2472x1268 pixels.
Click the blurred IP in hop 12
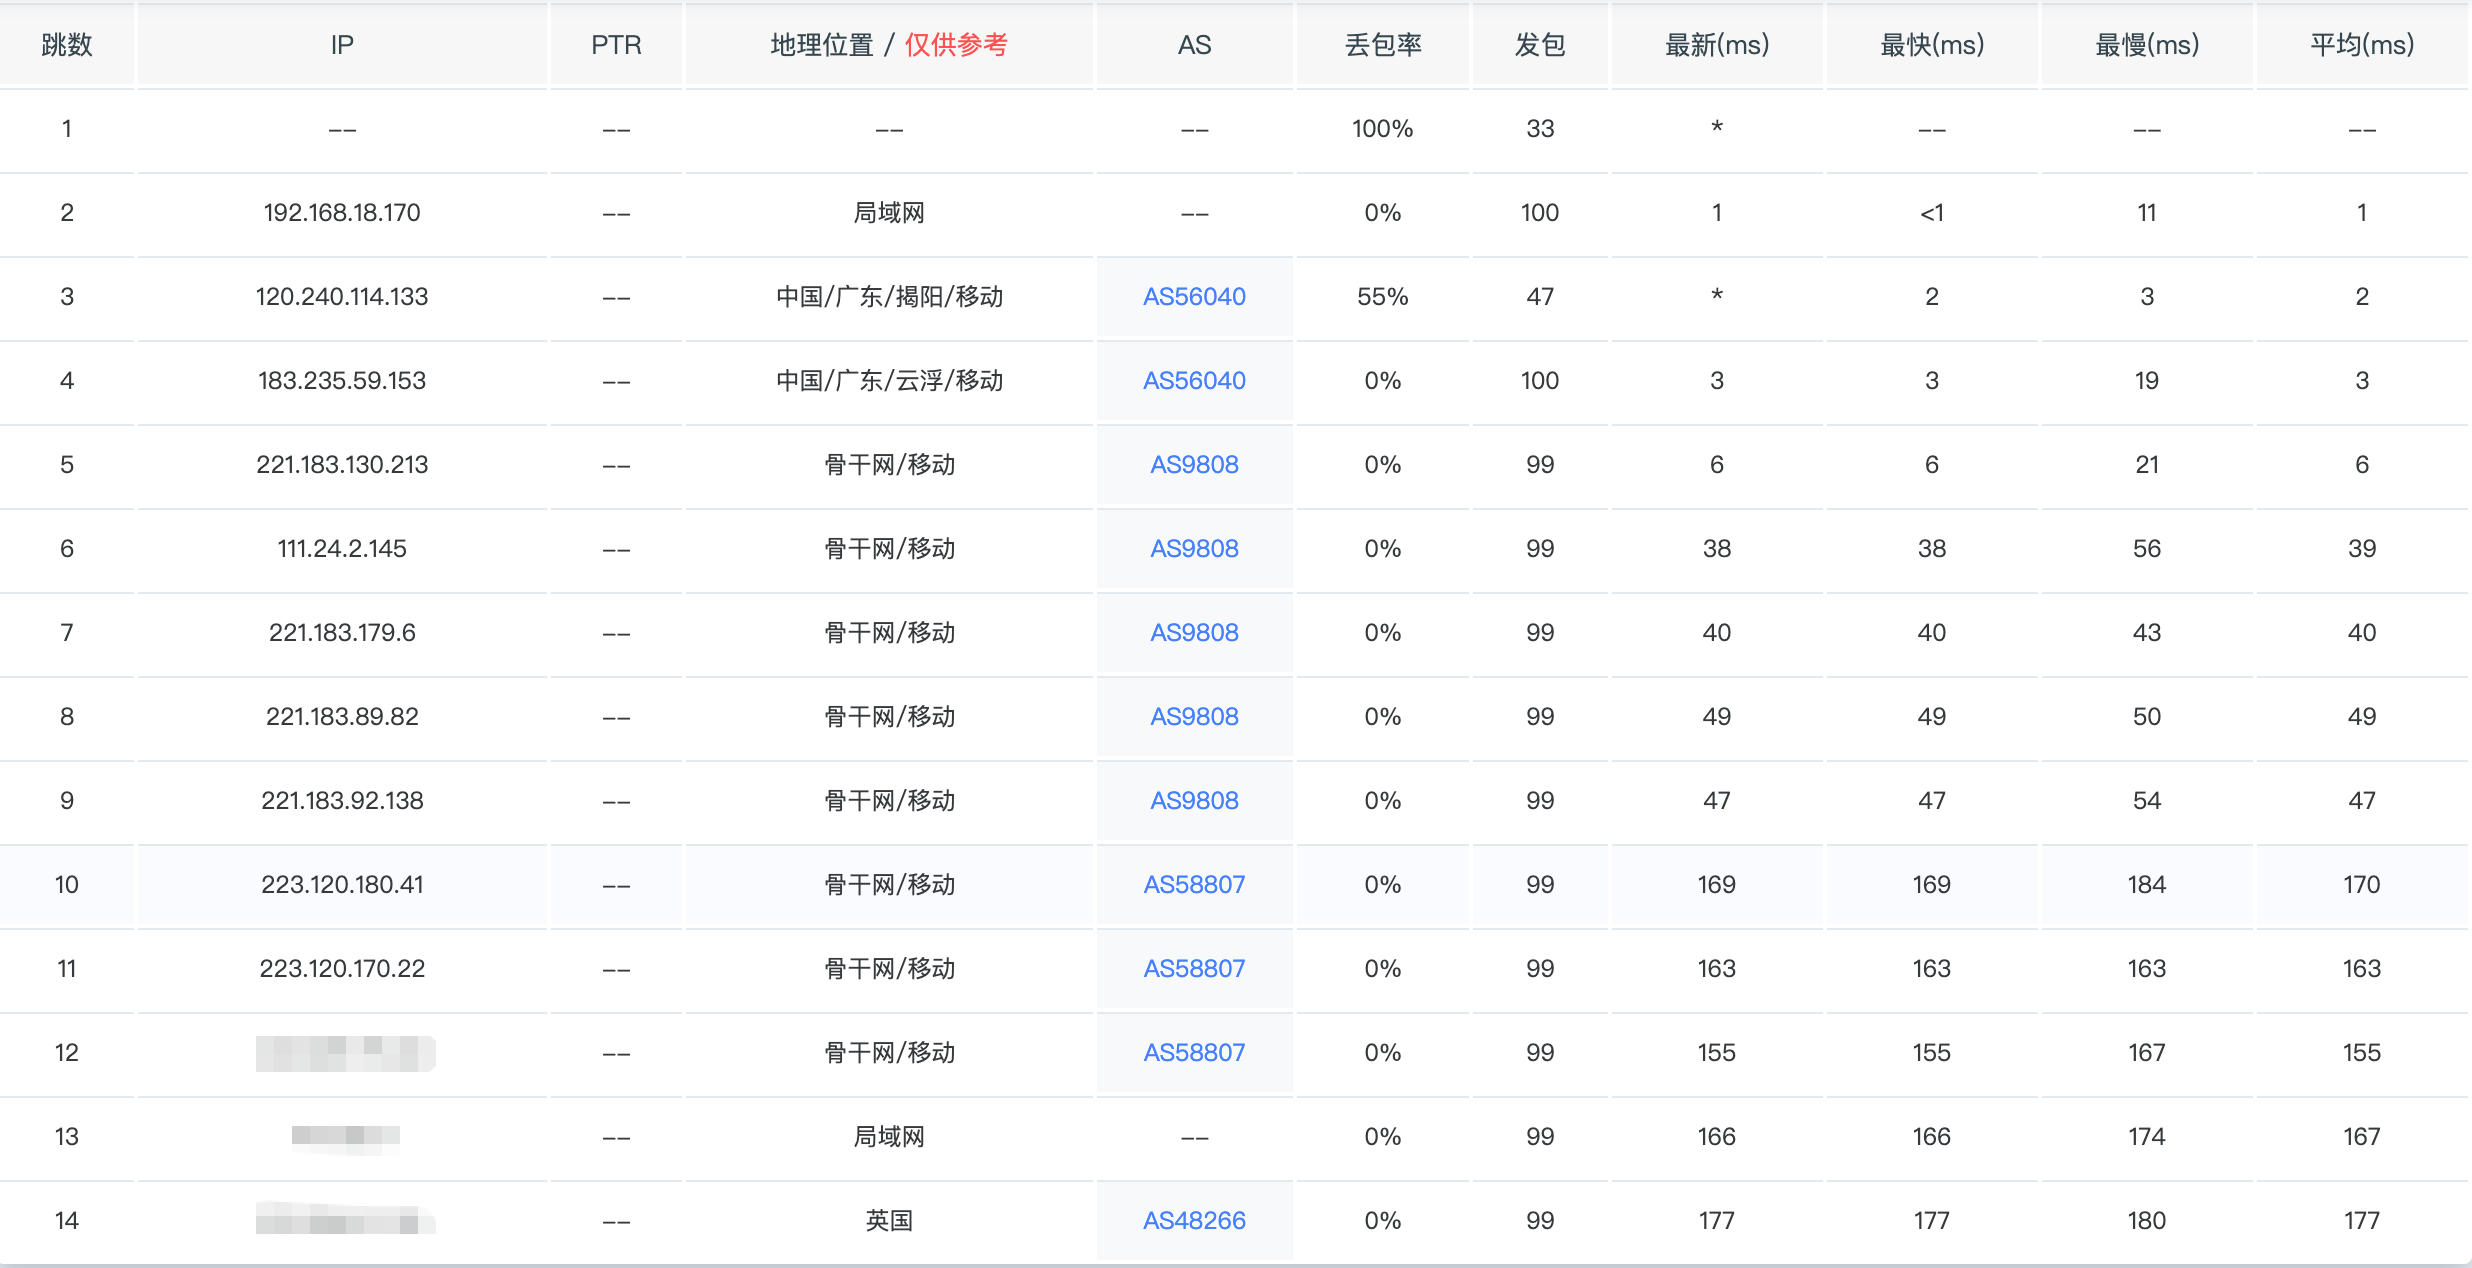(345, 1053)
